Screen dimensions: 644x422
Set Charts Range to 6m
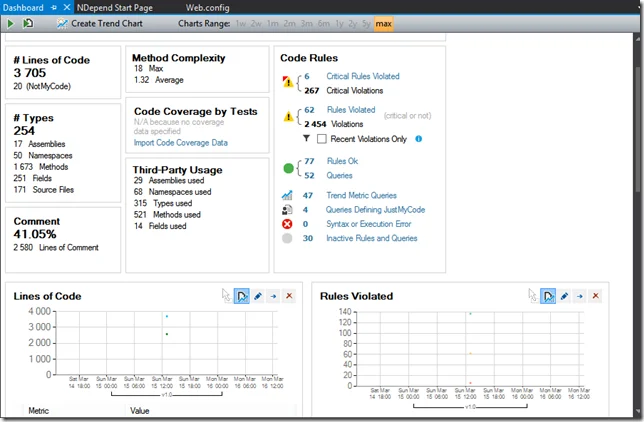tap(324, 24)
